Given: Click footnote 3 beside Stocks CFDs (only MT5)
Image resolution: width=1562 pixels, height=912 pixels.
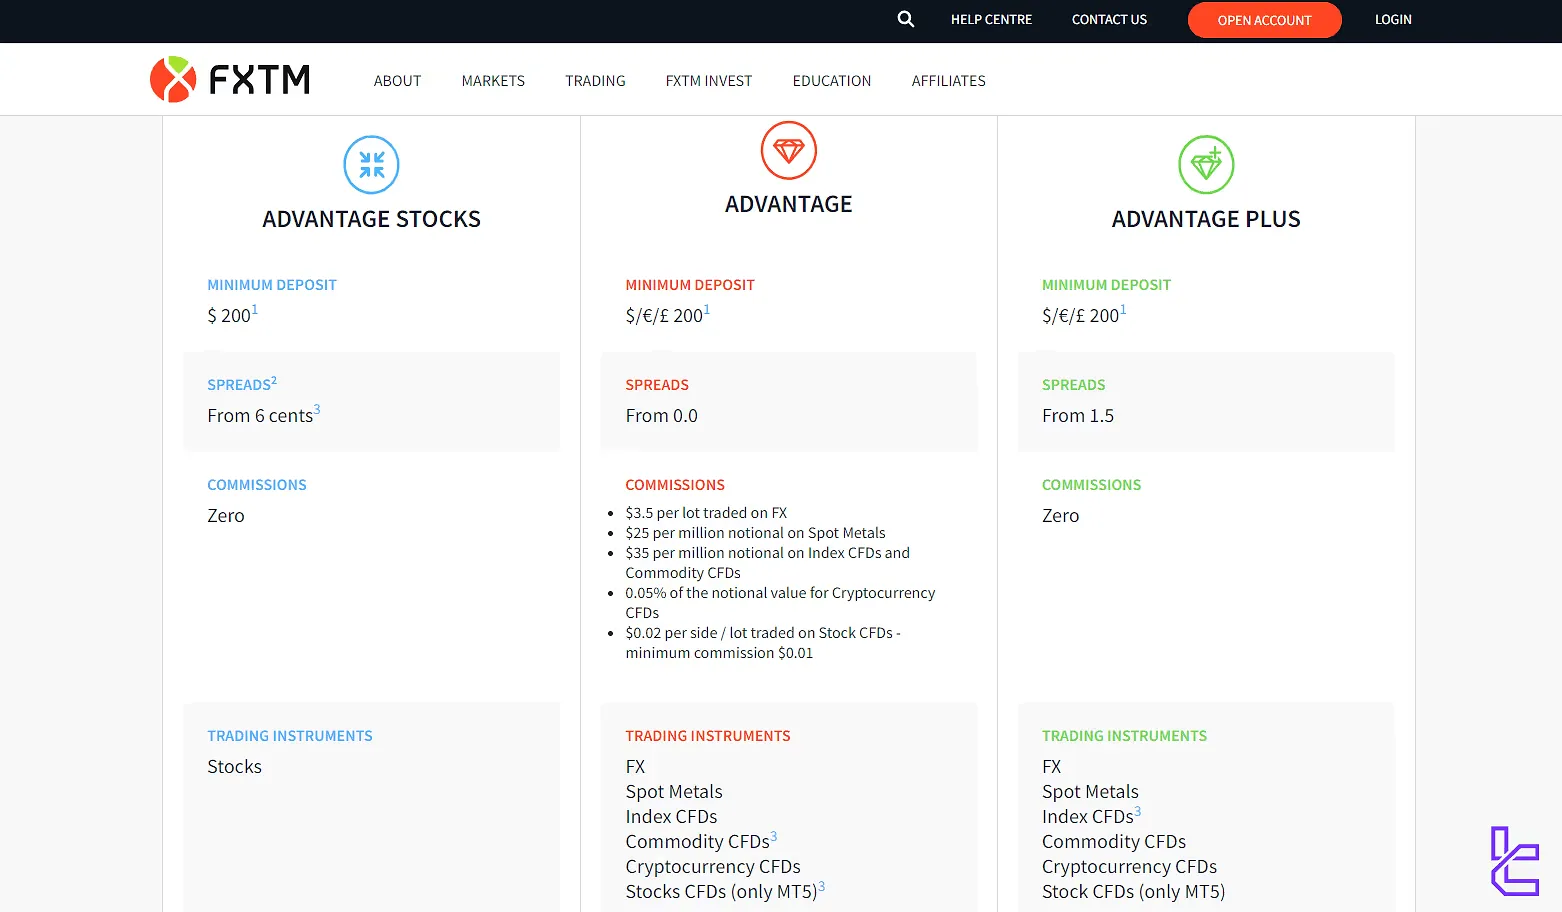Looking at the screenshot, I should 822,886.
